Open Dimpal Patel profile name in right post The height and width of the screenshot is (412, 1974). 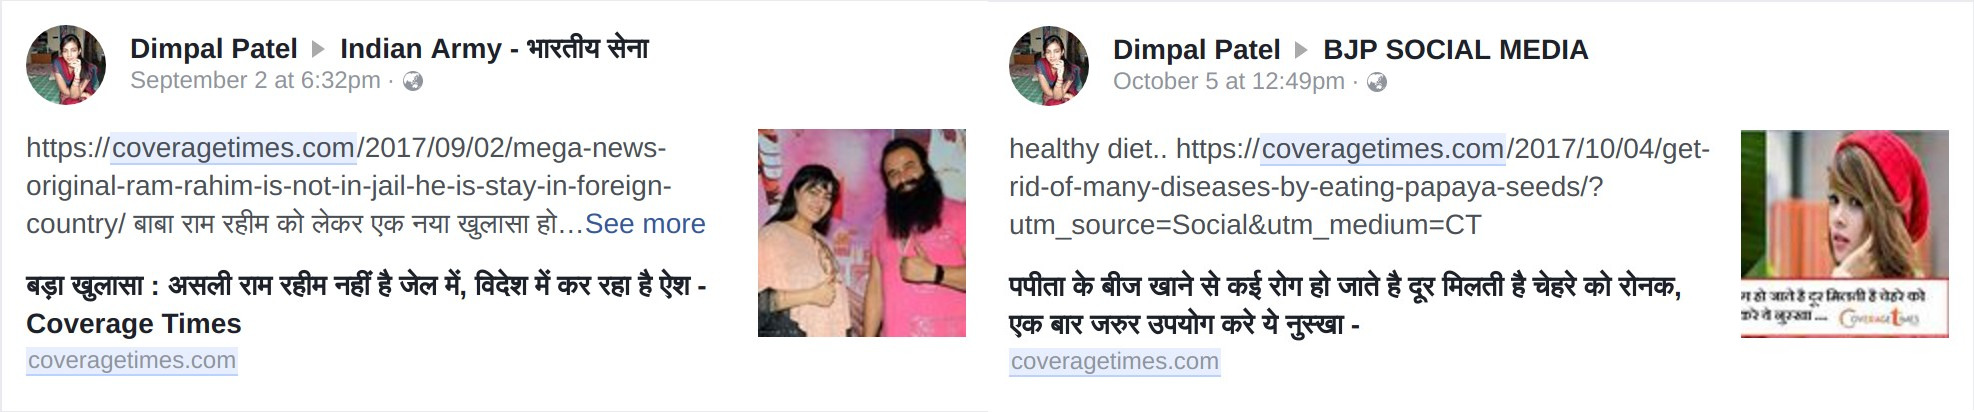click(x=1197, y=50)
